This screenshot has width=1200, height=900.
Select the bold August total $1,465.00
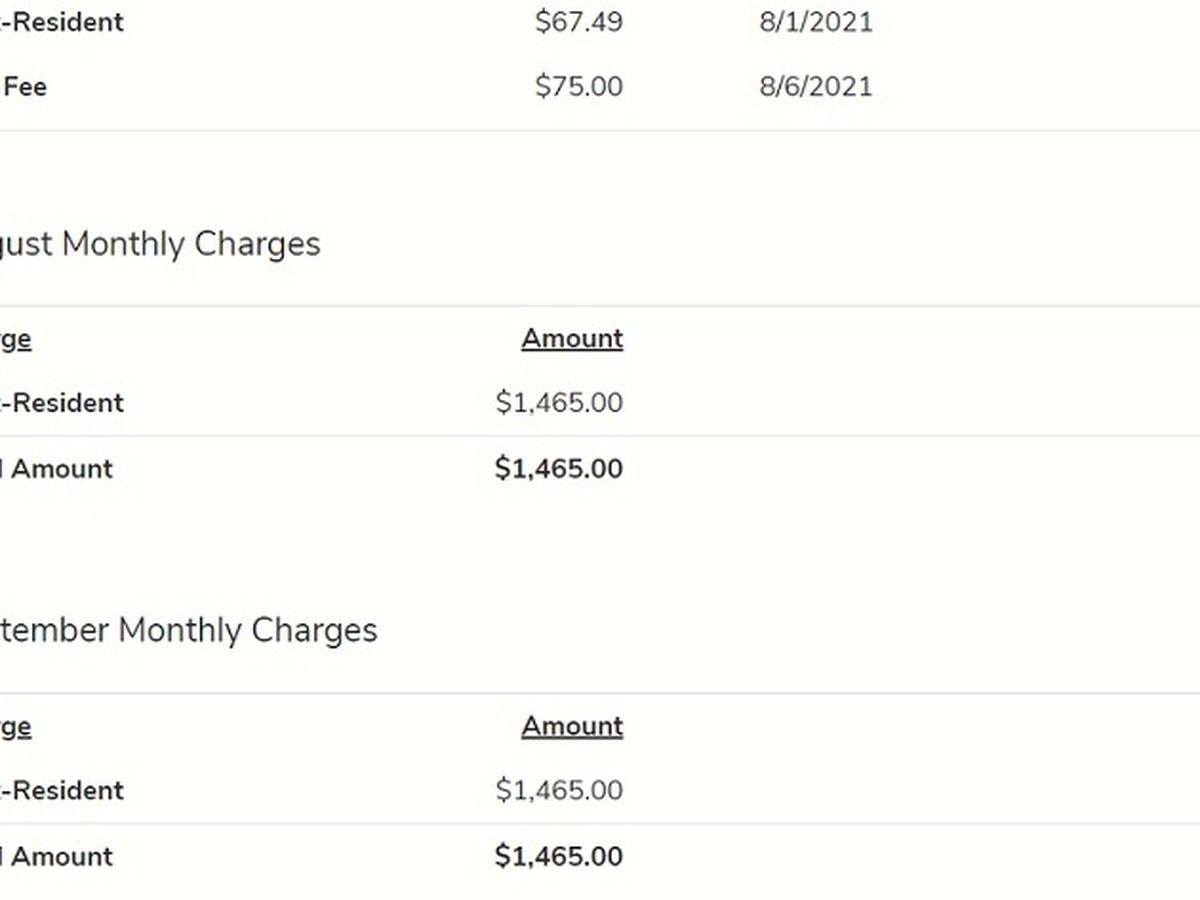click(559, 469)
